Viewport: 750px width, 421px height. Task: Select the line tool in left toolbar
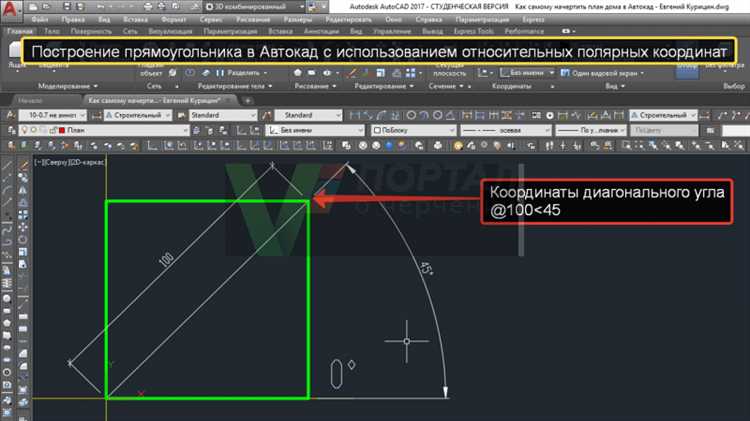(8, 164)
